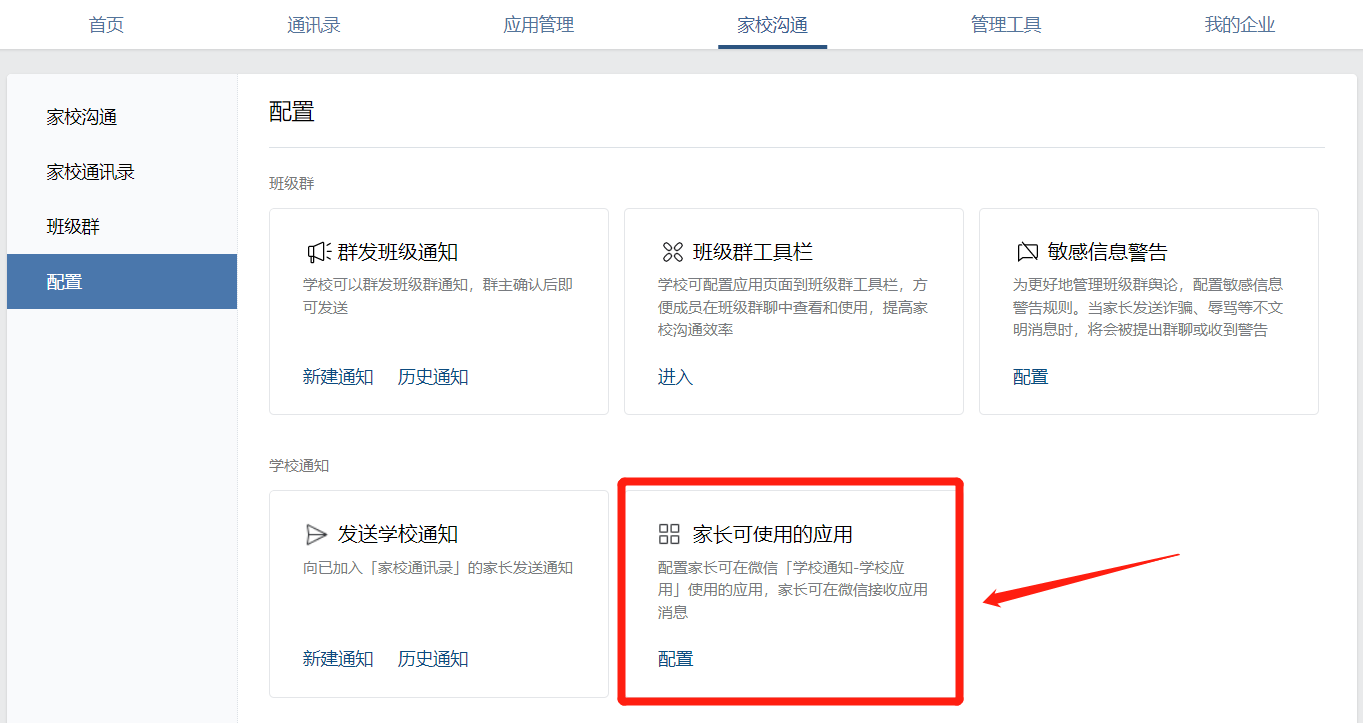Viewport: 1363px width, 723px height.
Task: Click the 班级群工具栏 description text
Action: click(x=793, y=306)
